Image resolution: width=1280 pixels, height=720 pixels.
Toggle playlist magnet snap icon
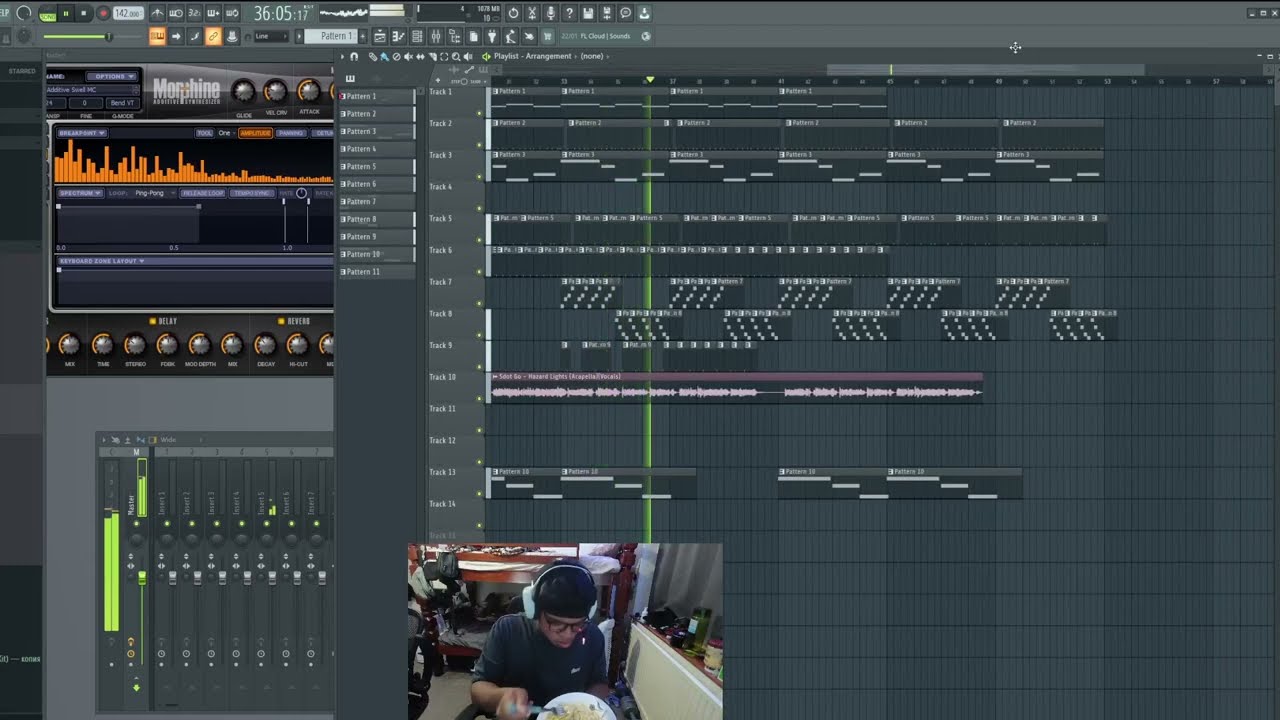(353, 57)
